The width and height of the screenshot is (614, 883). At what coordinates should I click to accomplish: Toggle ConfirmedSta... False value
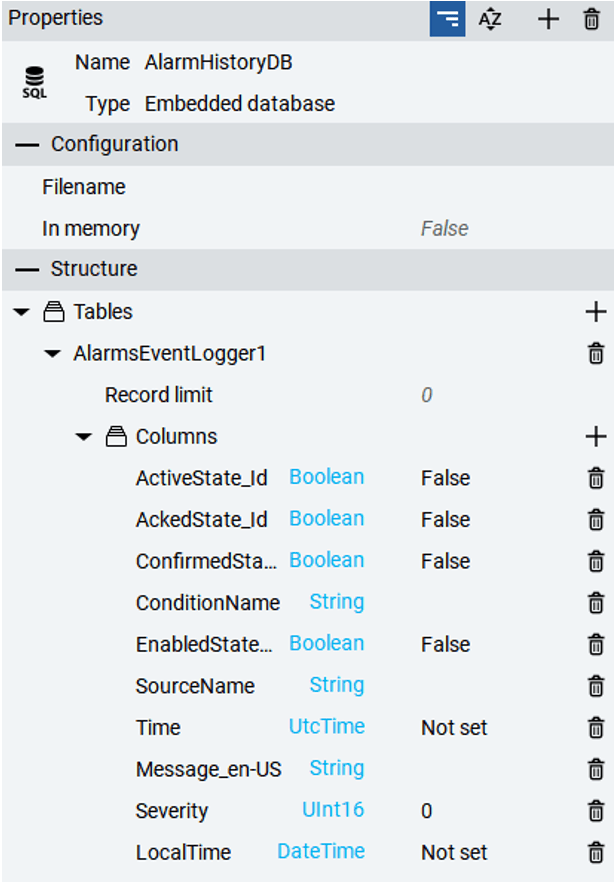coord(446,561)
